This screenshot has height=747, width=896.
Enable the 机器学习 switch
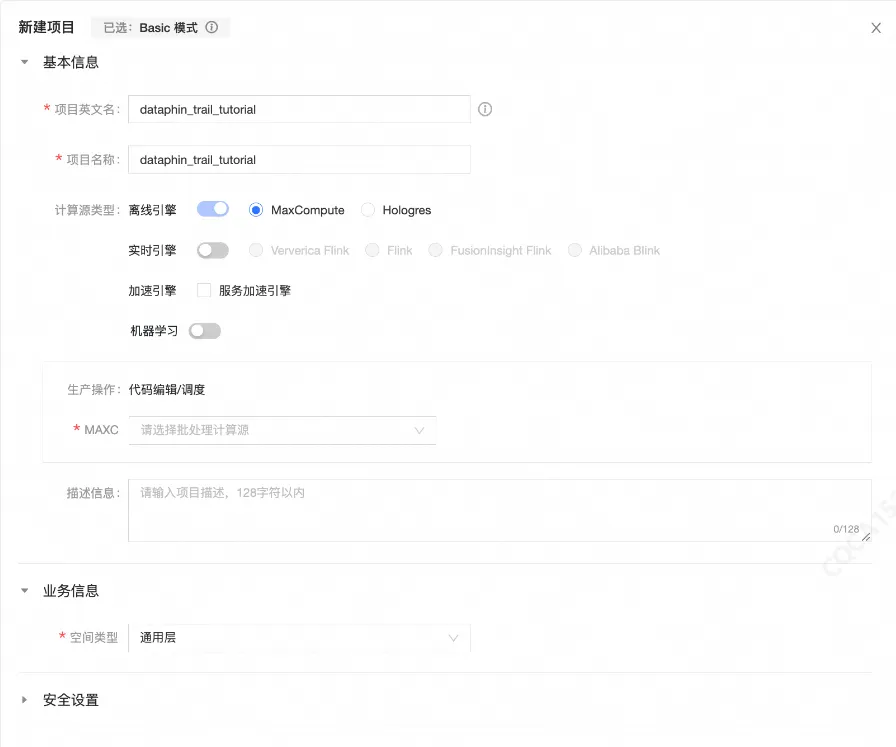point(205,331)
